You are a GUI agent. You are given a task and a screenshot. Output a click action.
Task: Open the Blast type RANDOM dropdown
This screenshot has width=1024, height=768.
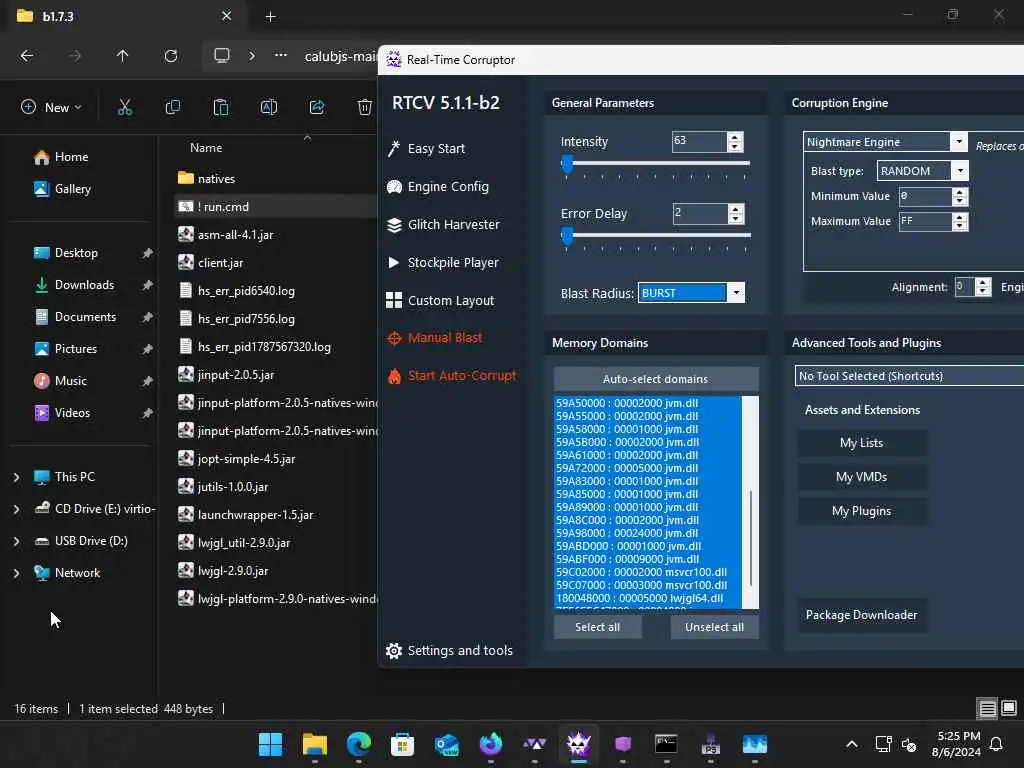[960, 171]
